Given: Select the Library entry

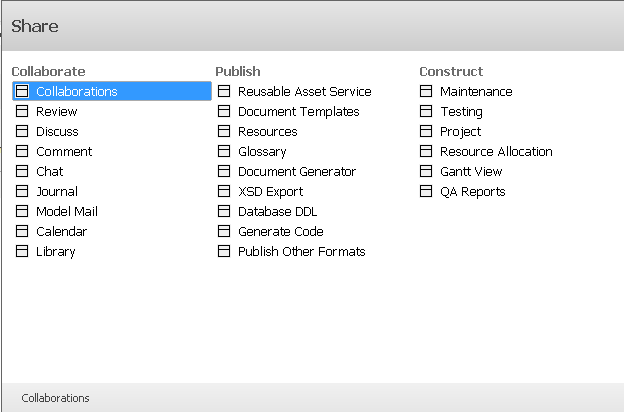Looking at the screenshot, I should (x=56, y=252).
